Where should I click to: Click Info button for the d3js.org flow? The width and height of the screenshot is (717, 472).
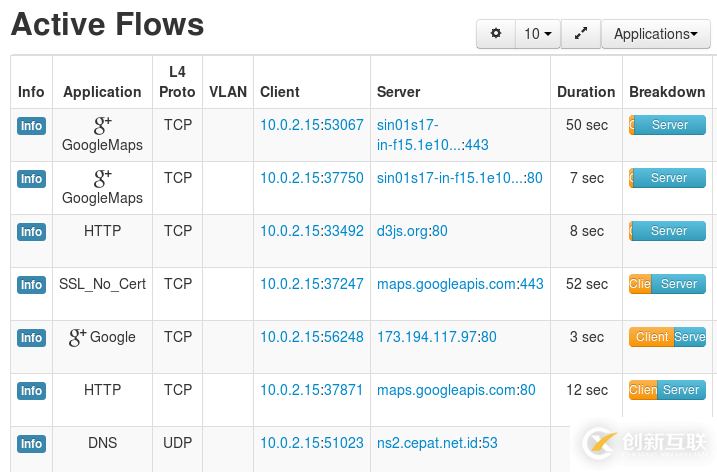coord(31,232)
